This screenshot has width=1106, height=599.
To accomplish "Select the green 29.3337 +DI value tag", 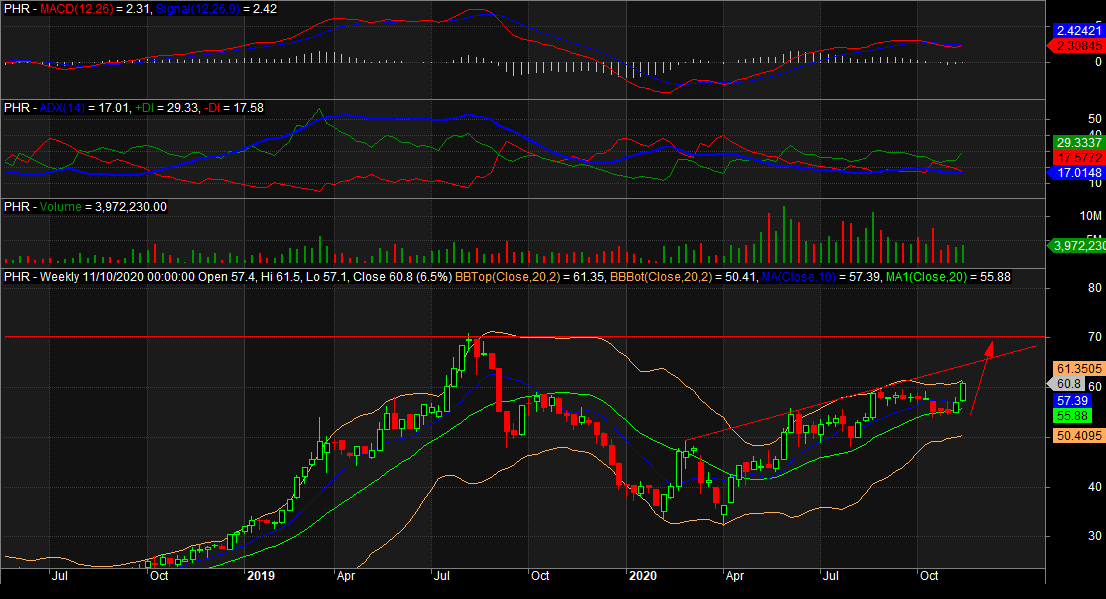I will (x=1079, y=143).
